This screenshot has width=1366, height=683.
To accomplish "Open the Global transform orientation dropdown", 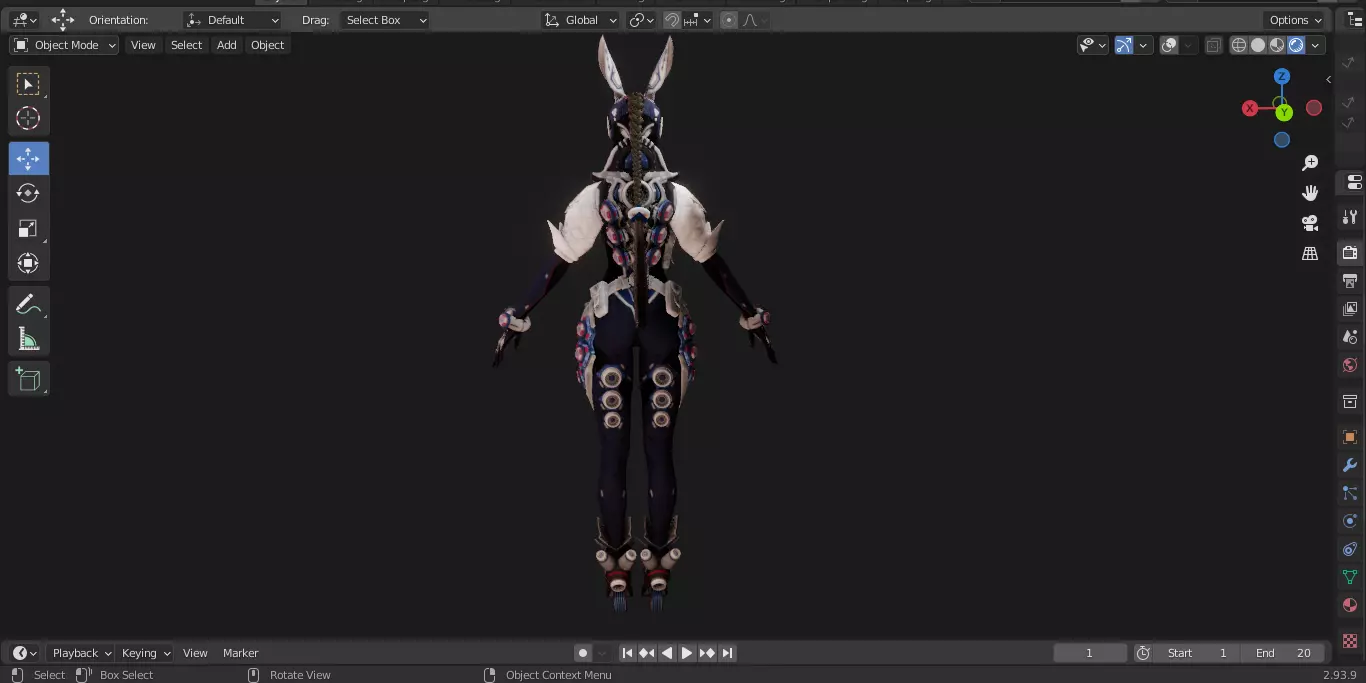I will pyautogui.click(x=581, y=20).
